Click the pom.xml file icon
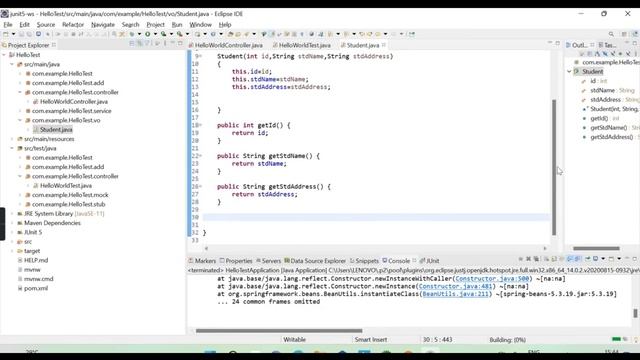 coord(20,288)
